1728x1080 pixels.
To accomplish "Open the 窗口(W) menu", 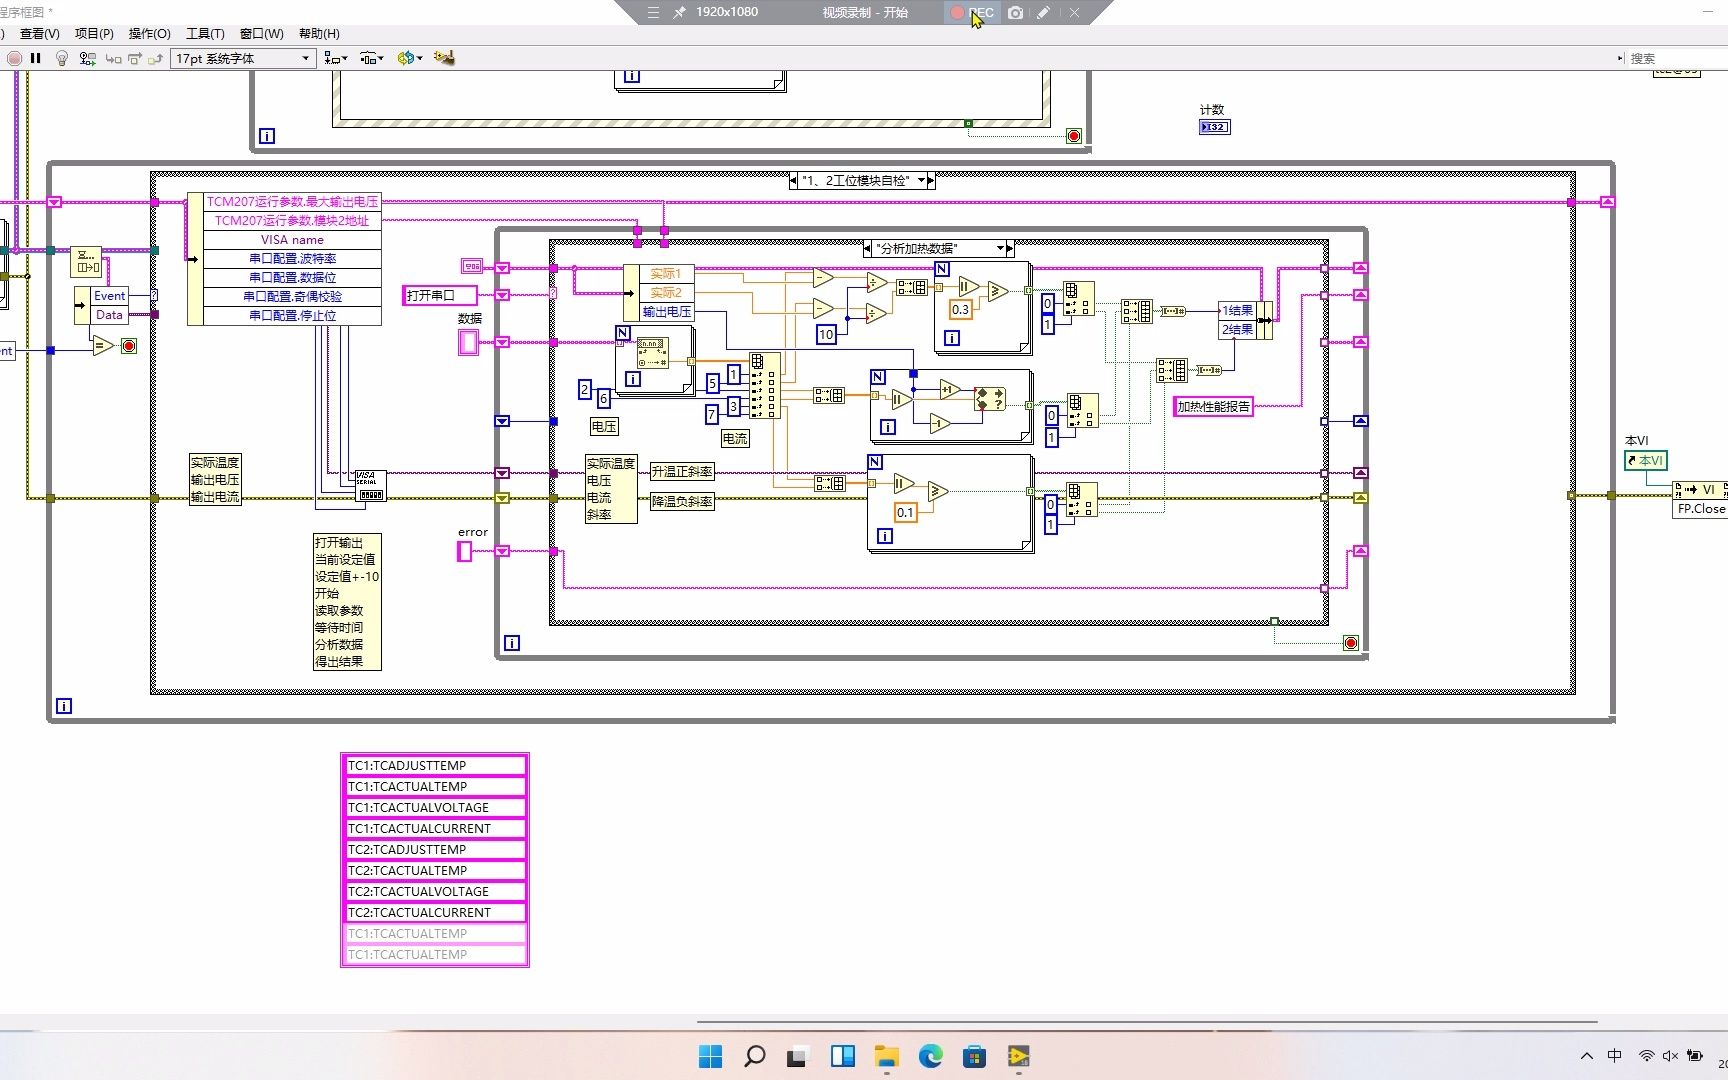I will tap(262, 33).
